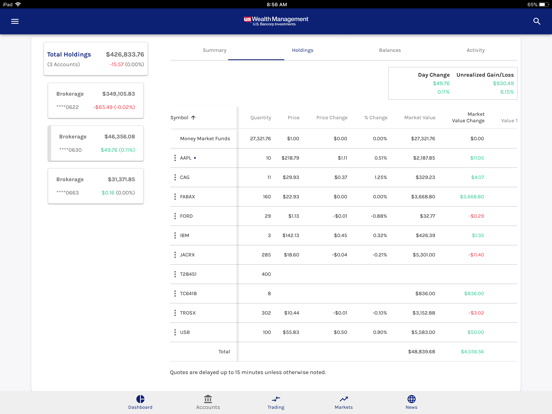Open the TC6418 row options menu
The height and width of the screenshot is (414, 552).
click(x=175, y=293)
